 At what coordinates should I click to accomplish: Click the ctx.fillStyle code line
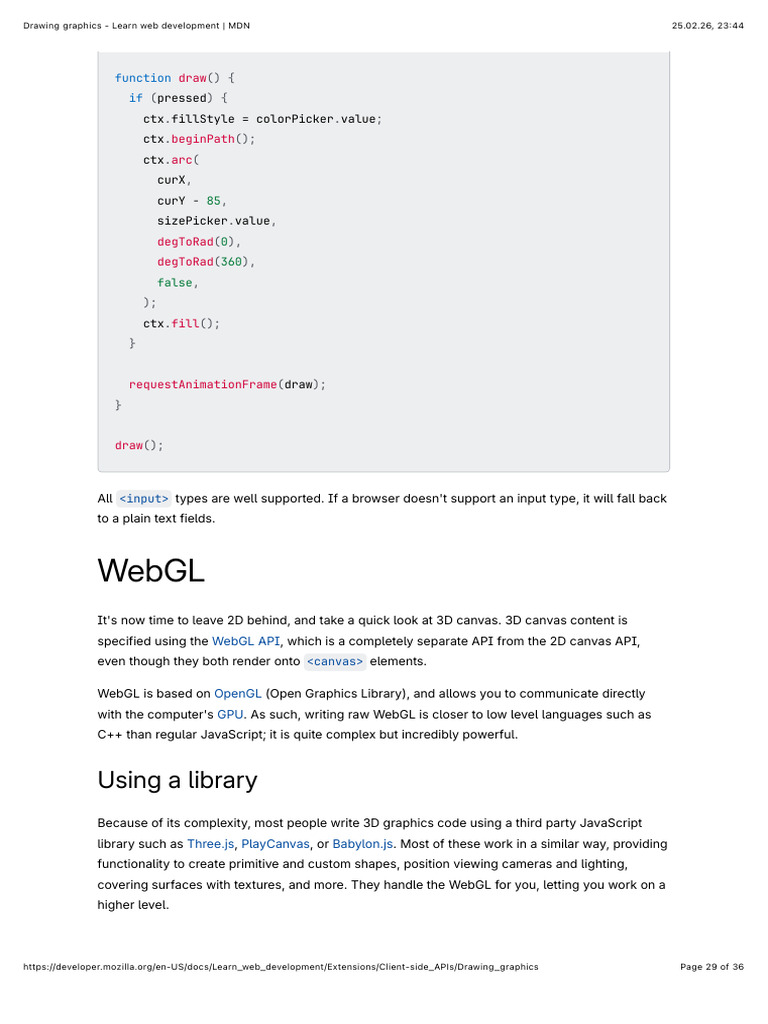coord(263,119)
